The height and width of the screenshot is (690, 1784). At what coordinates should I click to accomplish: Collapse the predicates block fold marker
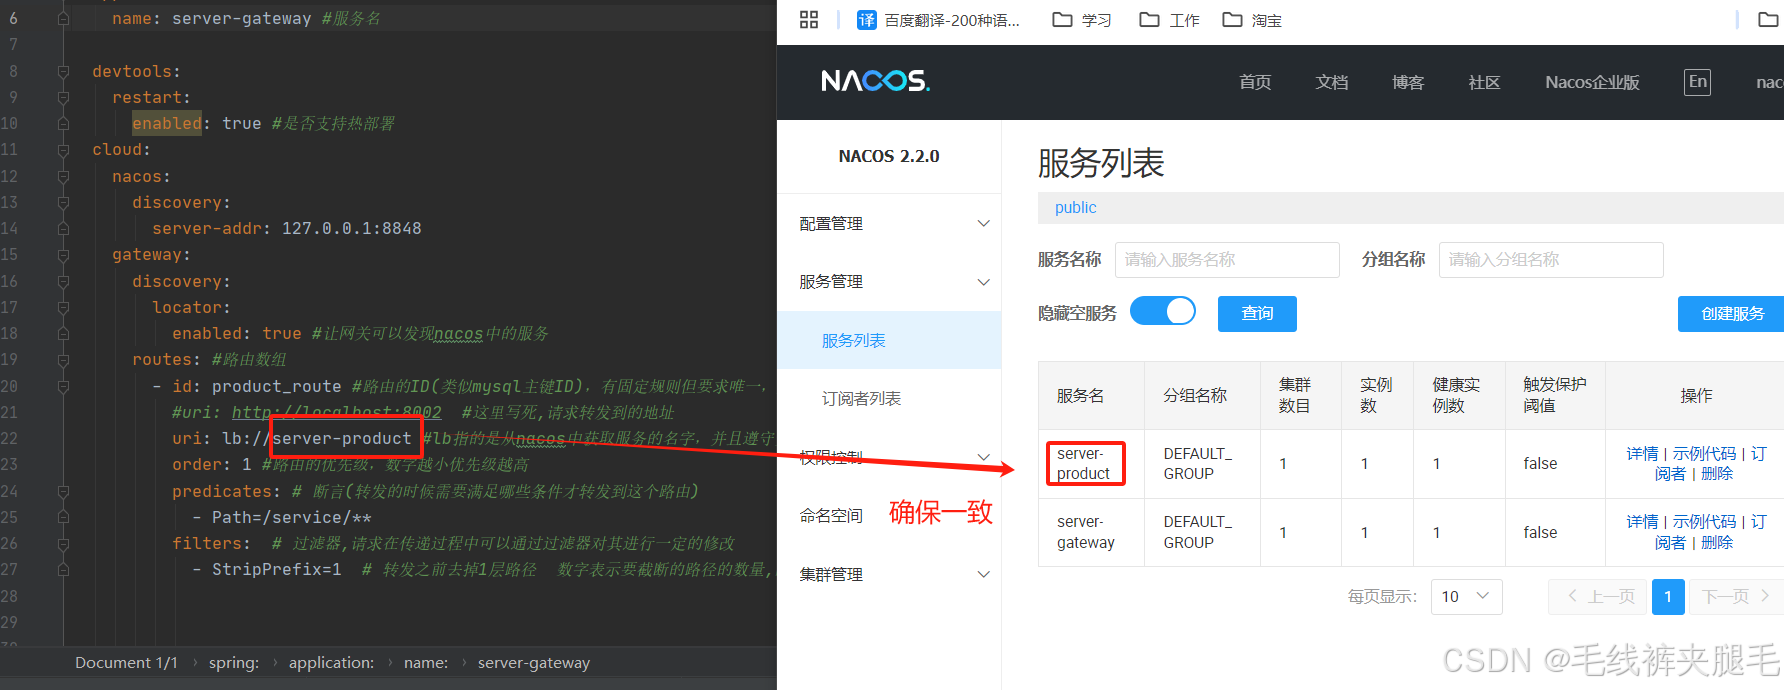[x=63, y=492]
